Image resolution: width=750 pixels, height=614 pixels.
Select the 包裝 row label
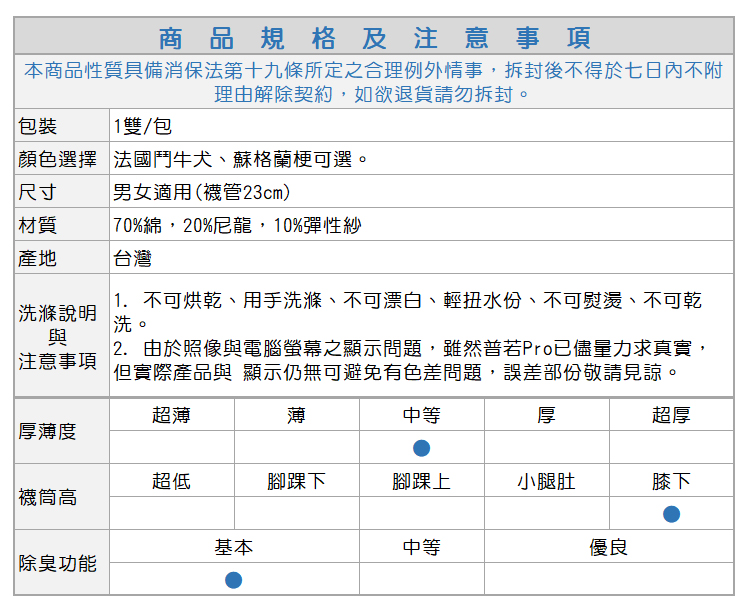click(x=38, y=126)
